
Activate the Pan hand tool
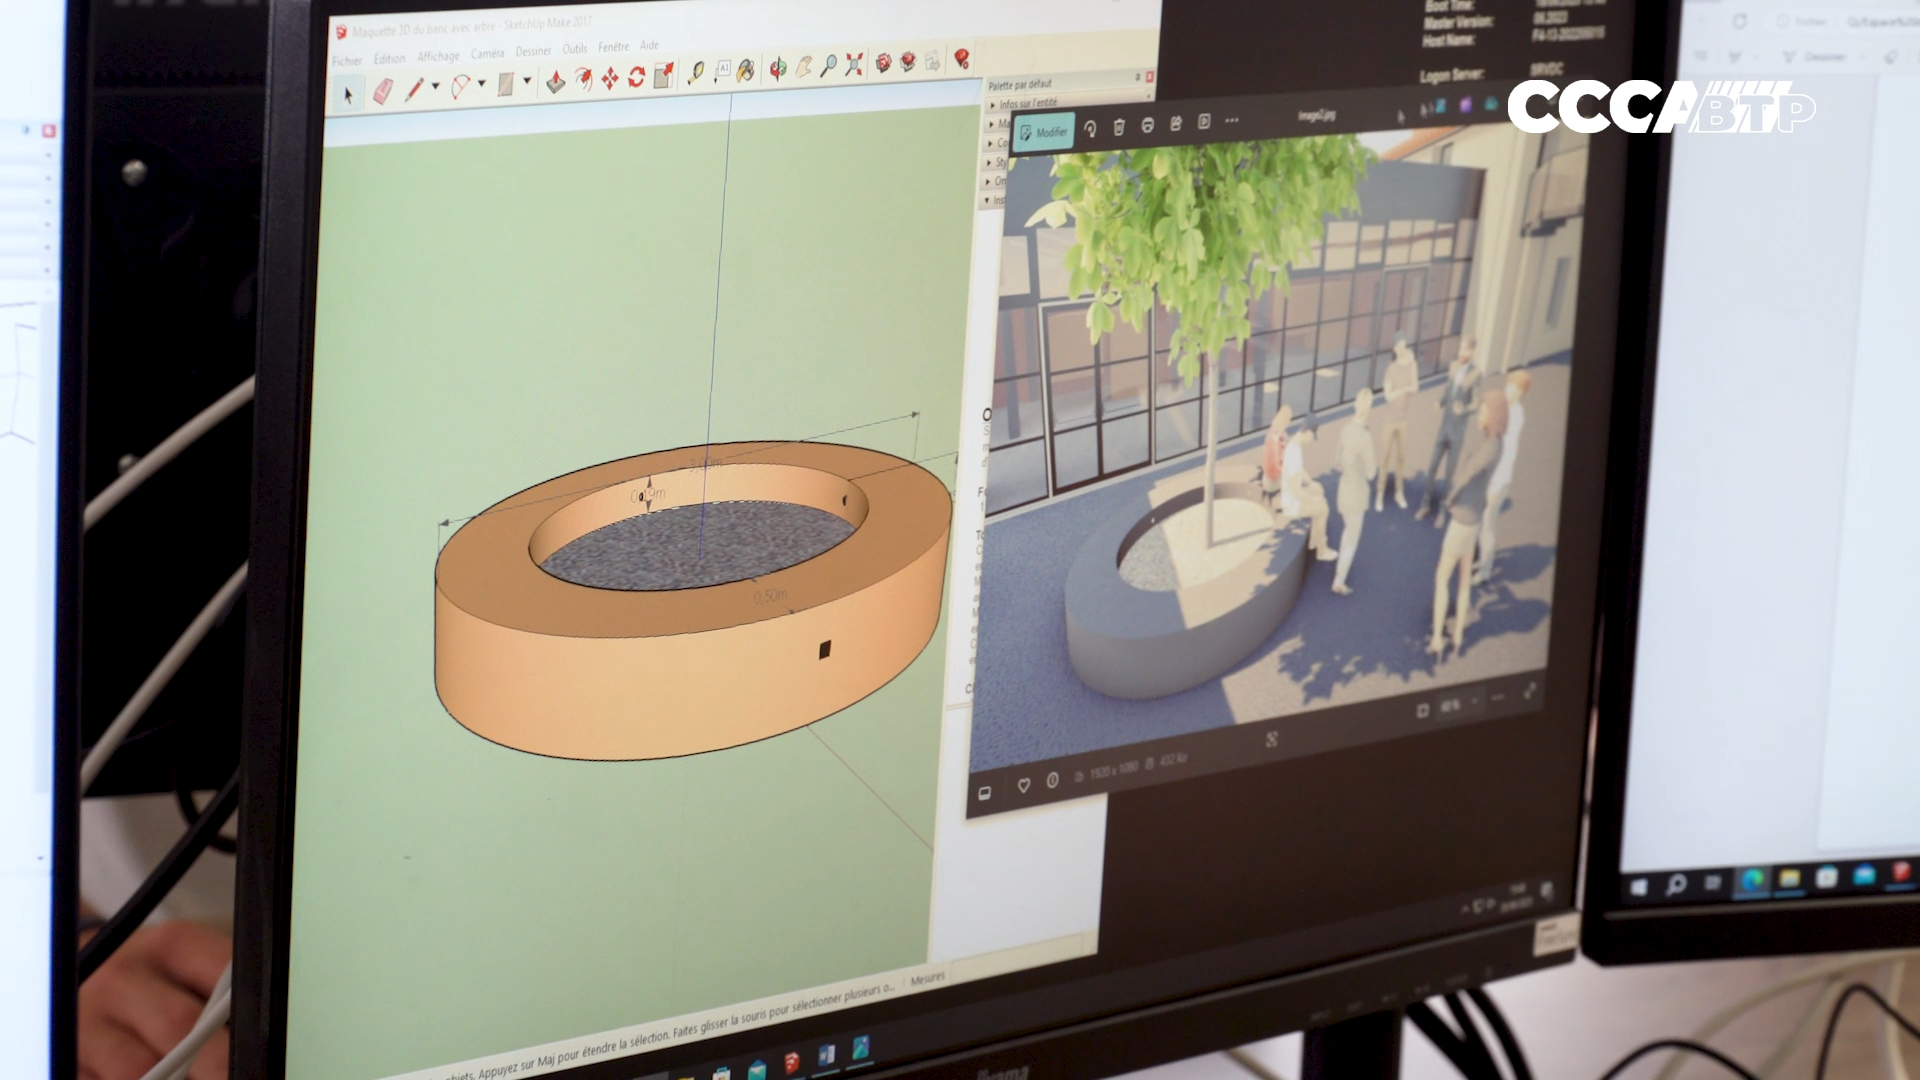803,67
